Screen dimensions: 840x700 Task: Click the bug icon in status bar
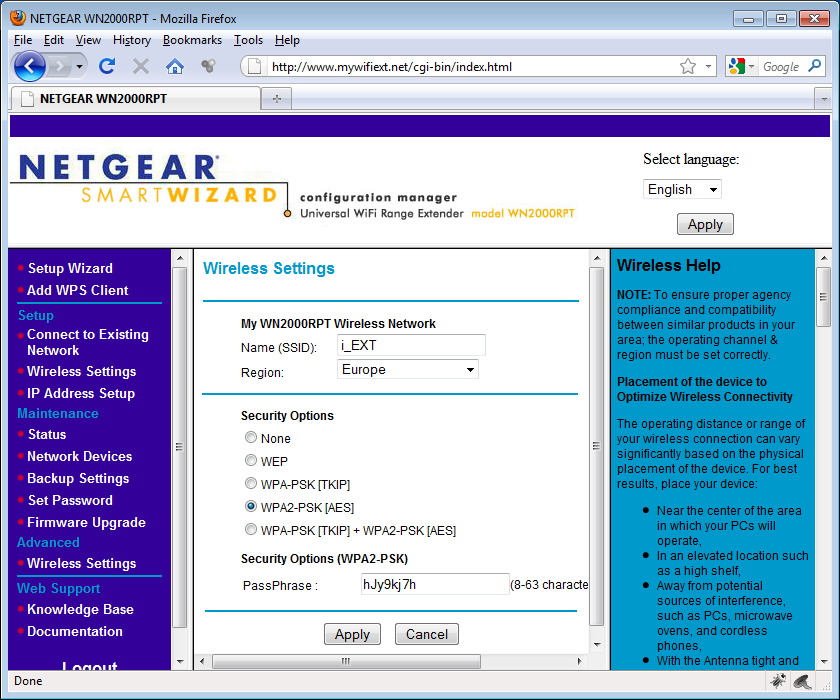778,681
